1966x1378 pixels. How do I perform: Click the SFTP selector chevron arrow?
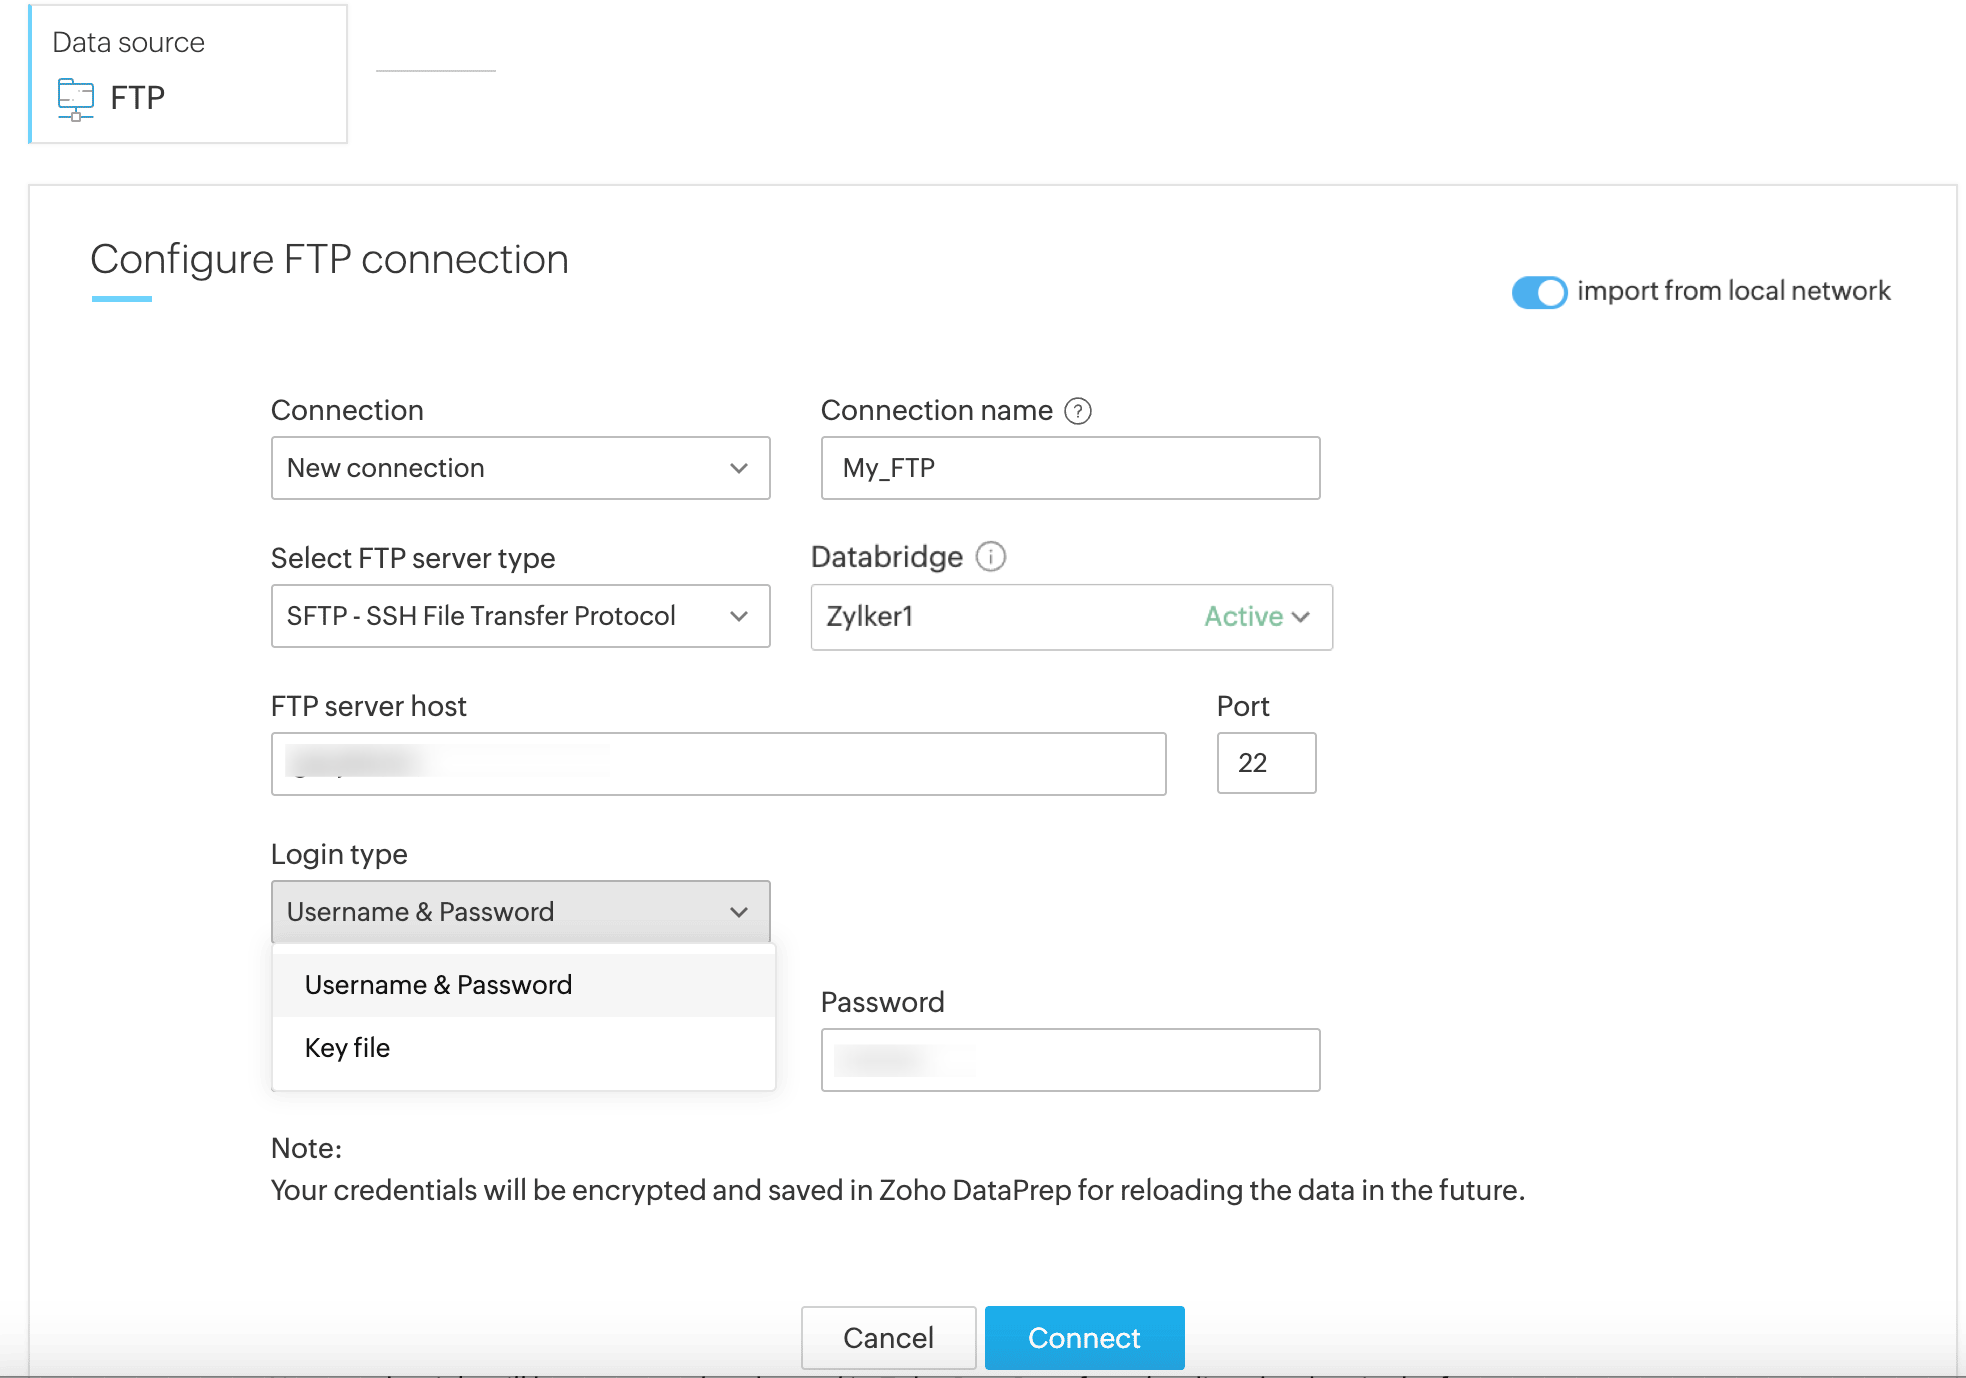click(739, 616)
